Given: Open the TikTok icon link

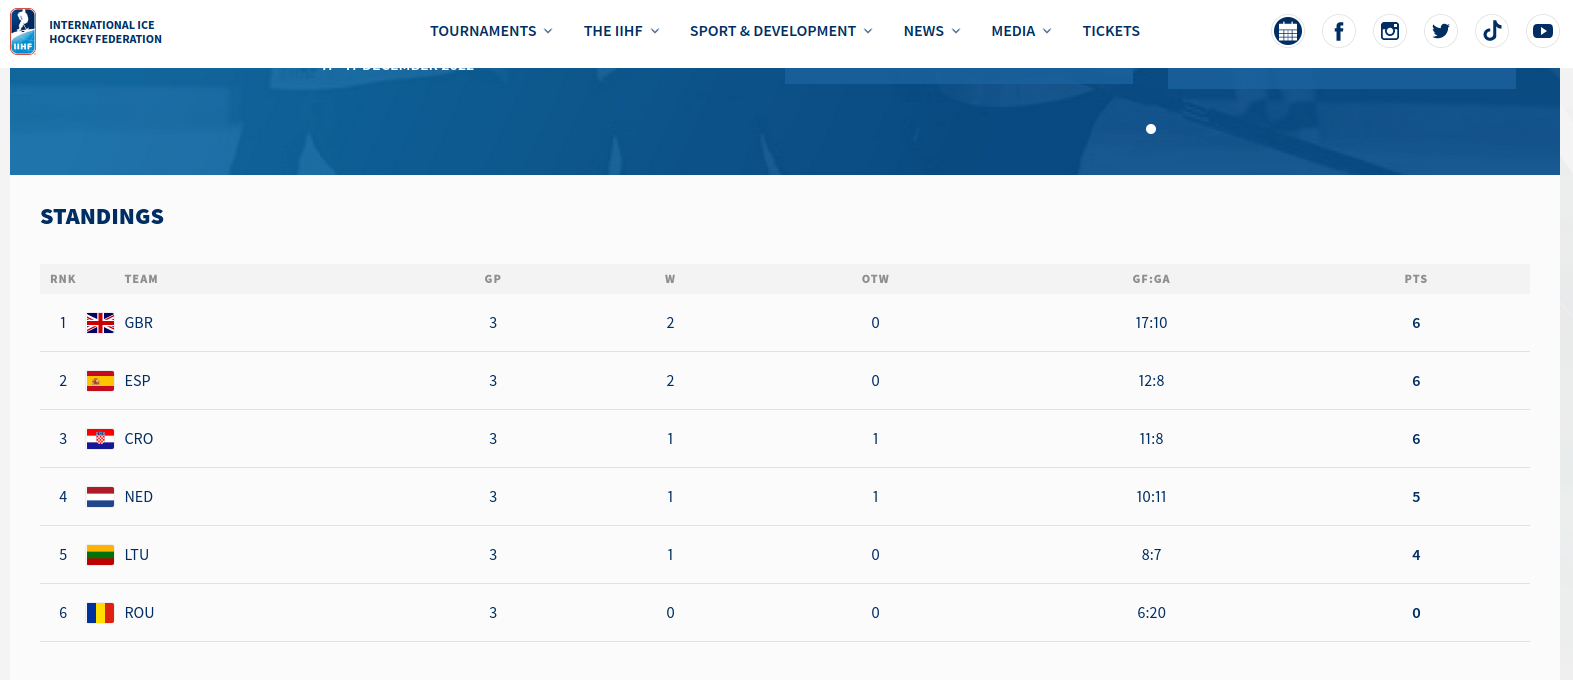Looking at the screenshot, I should [x=1492, y=31].
